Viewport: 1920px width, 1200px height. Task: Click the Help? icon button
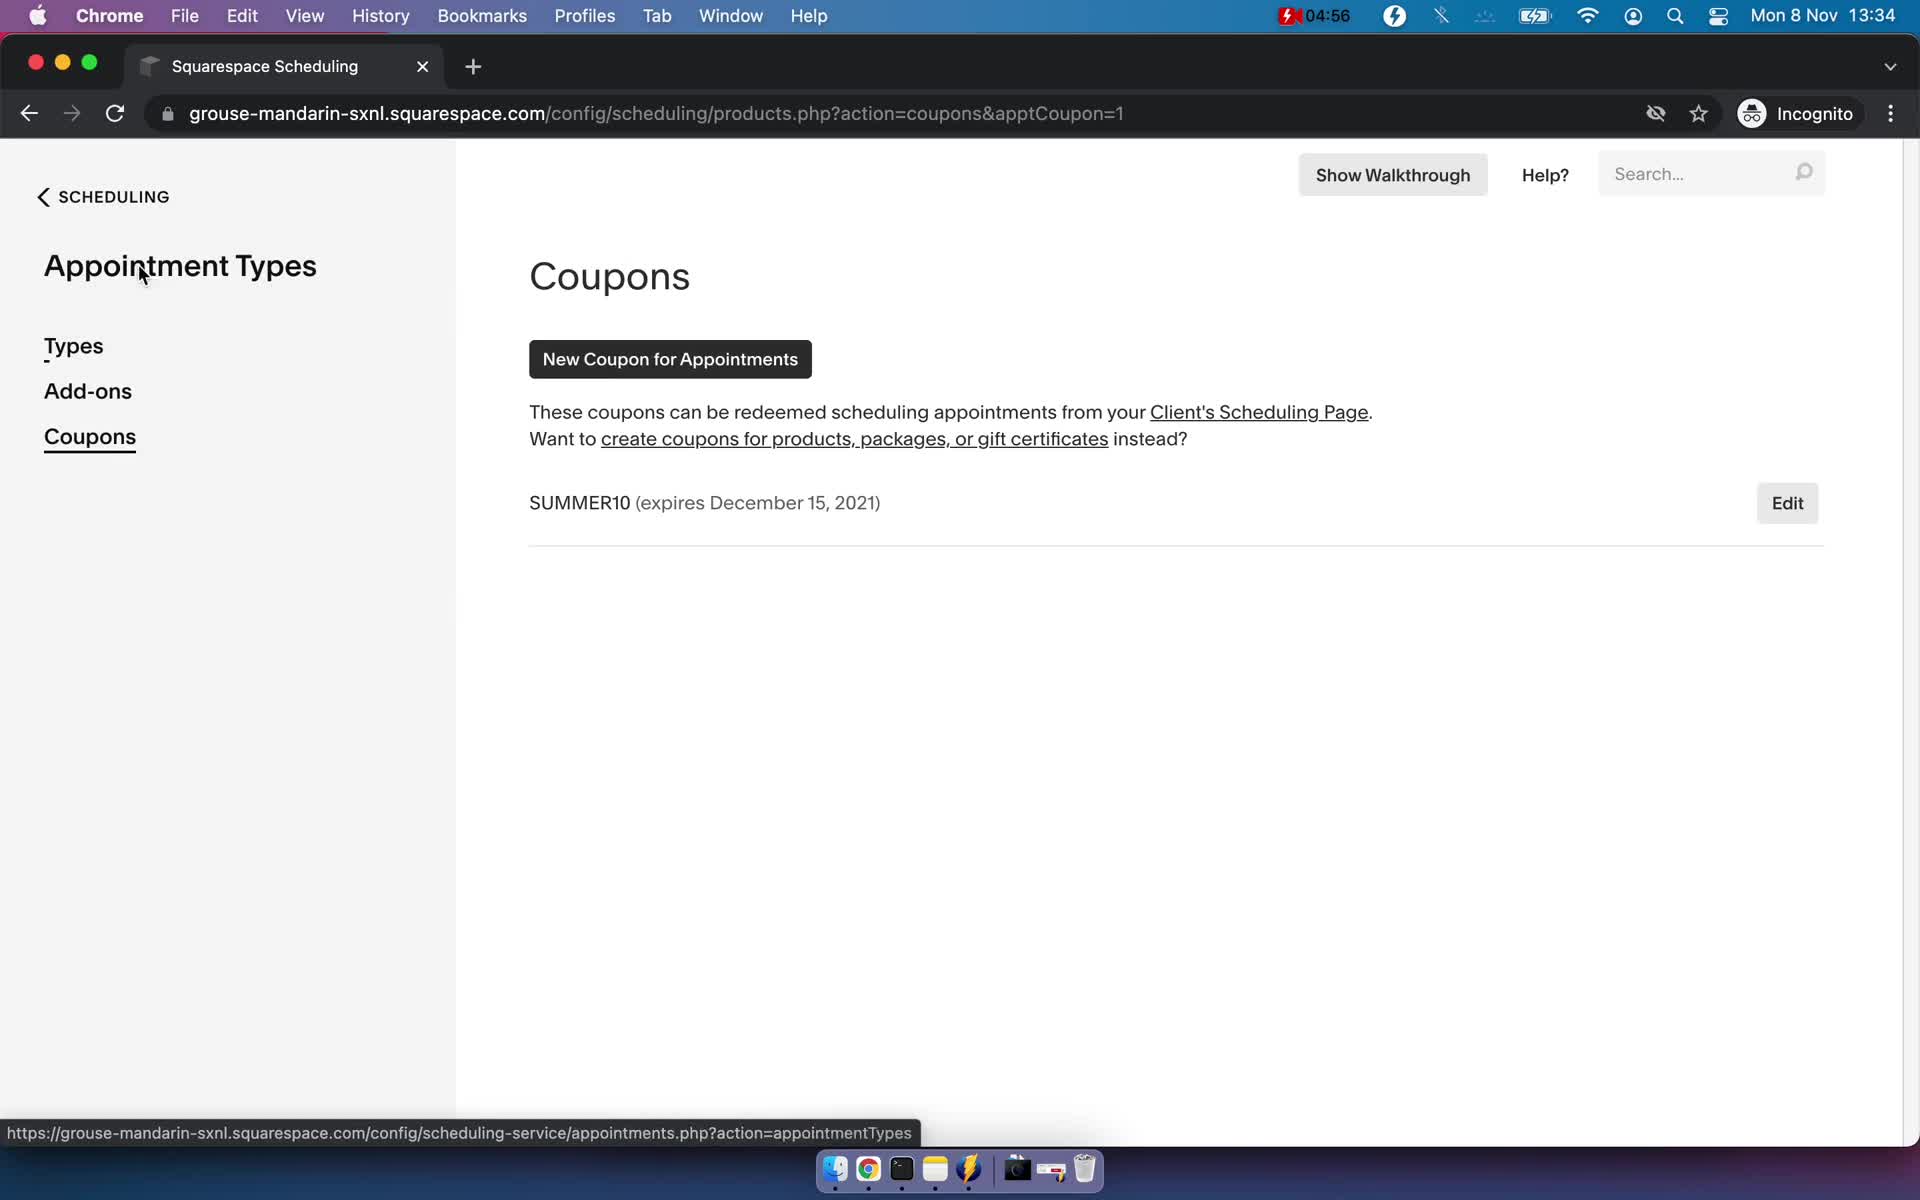[1544, 173]
